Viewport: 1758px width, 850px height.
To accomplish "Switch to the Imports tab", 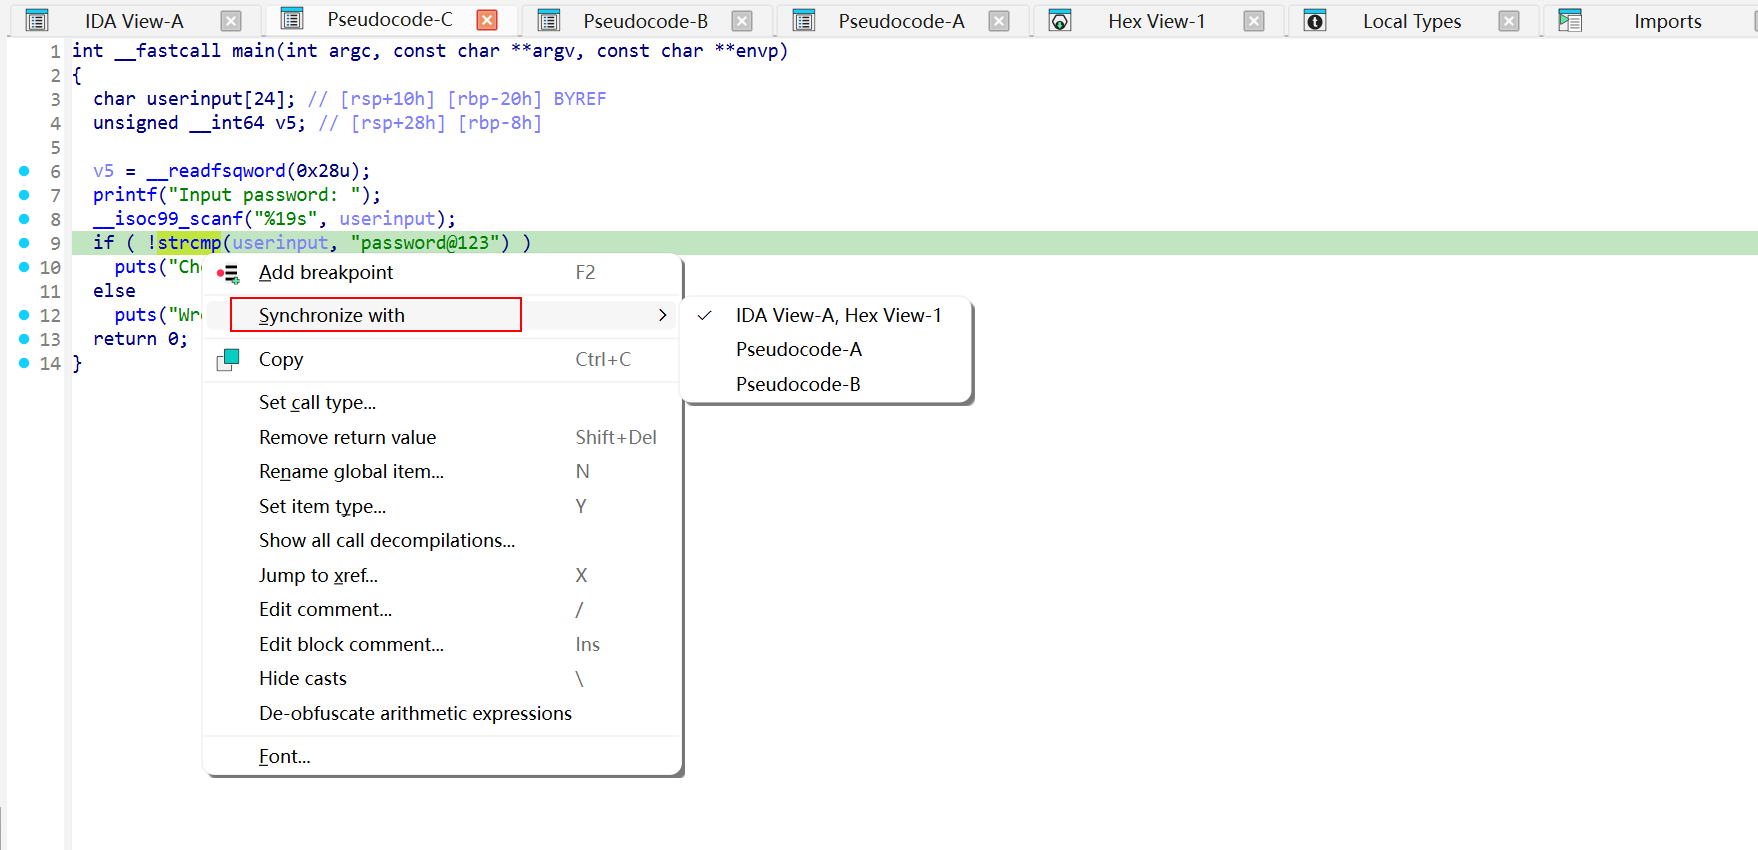I will click(x=1667, y=21).
